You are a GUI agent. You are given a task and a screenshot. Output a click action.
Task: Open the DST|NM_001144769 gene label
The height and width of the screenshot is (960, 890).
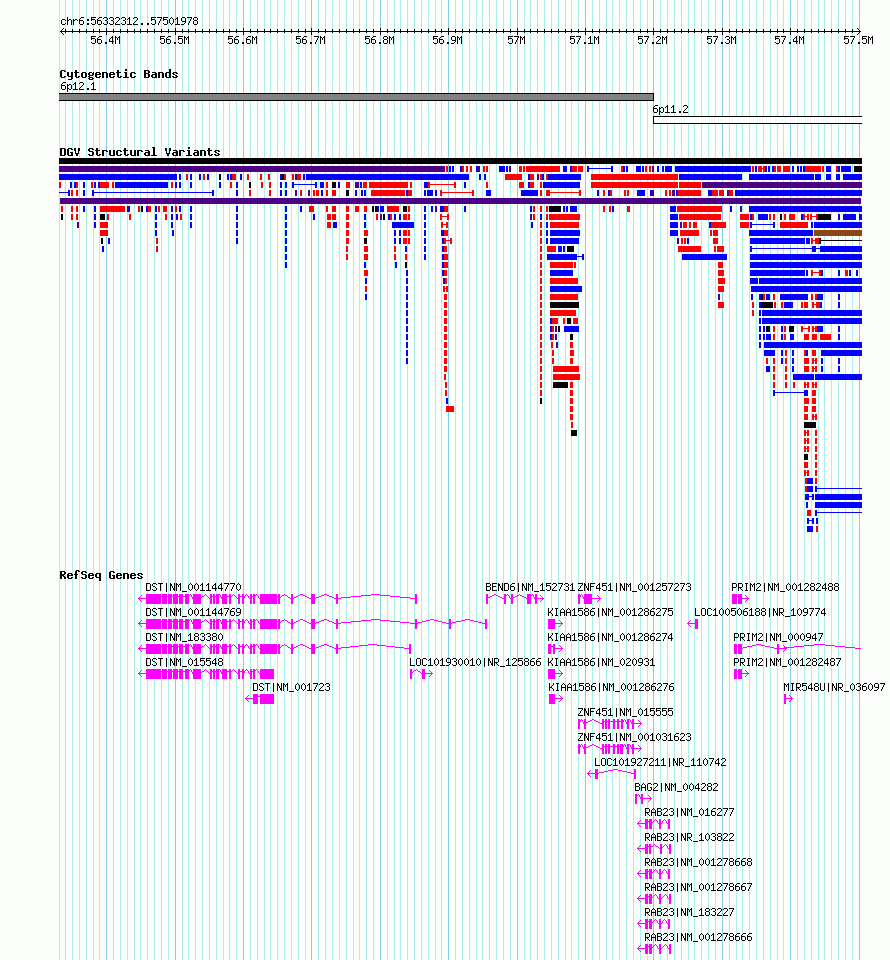193,612
